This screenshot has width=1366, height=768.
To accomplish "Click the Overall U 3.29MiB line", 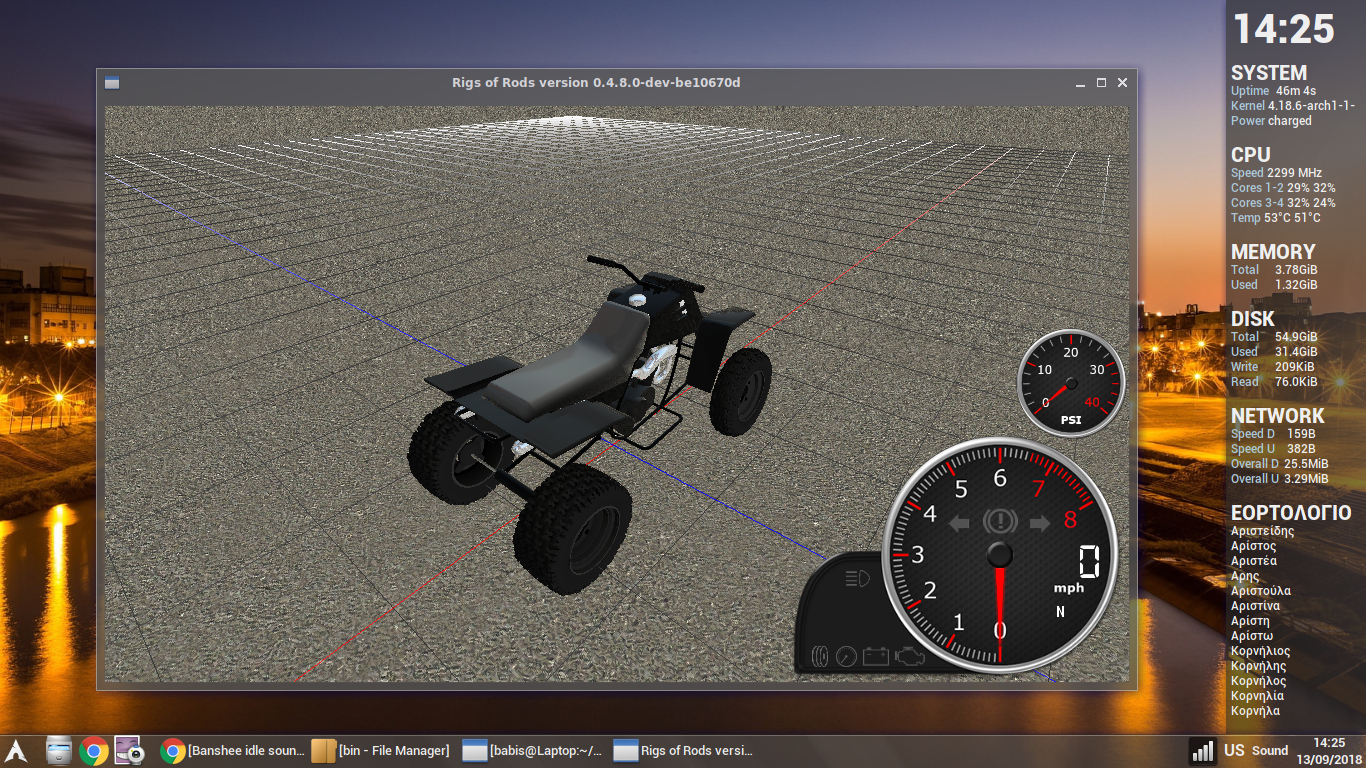I will (1280, 479).
